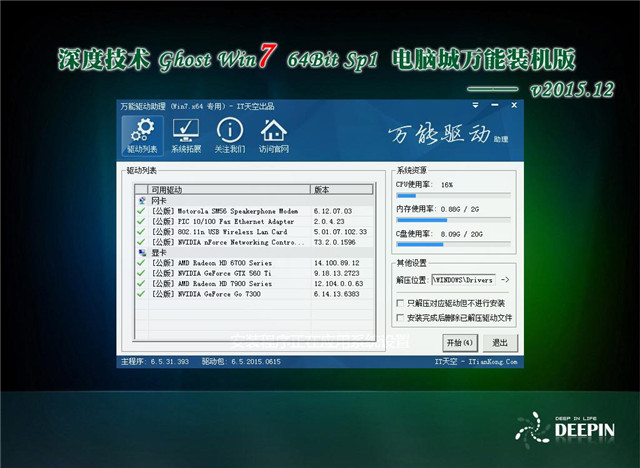Click 主程序: 6.5.31.393 status text
Viewport: 640px width, 468px height.
pyautogui.click(x=155, y=362)
